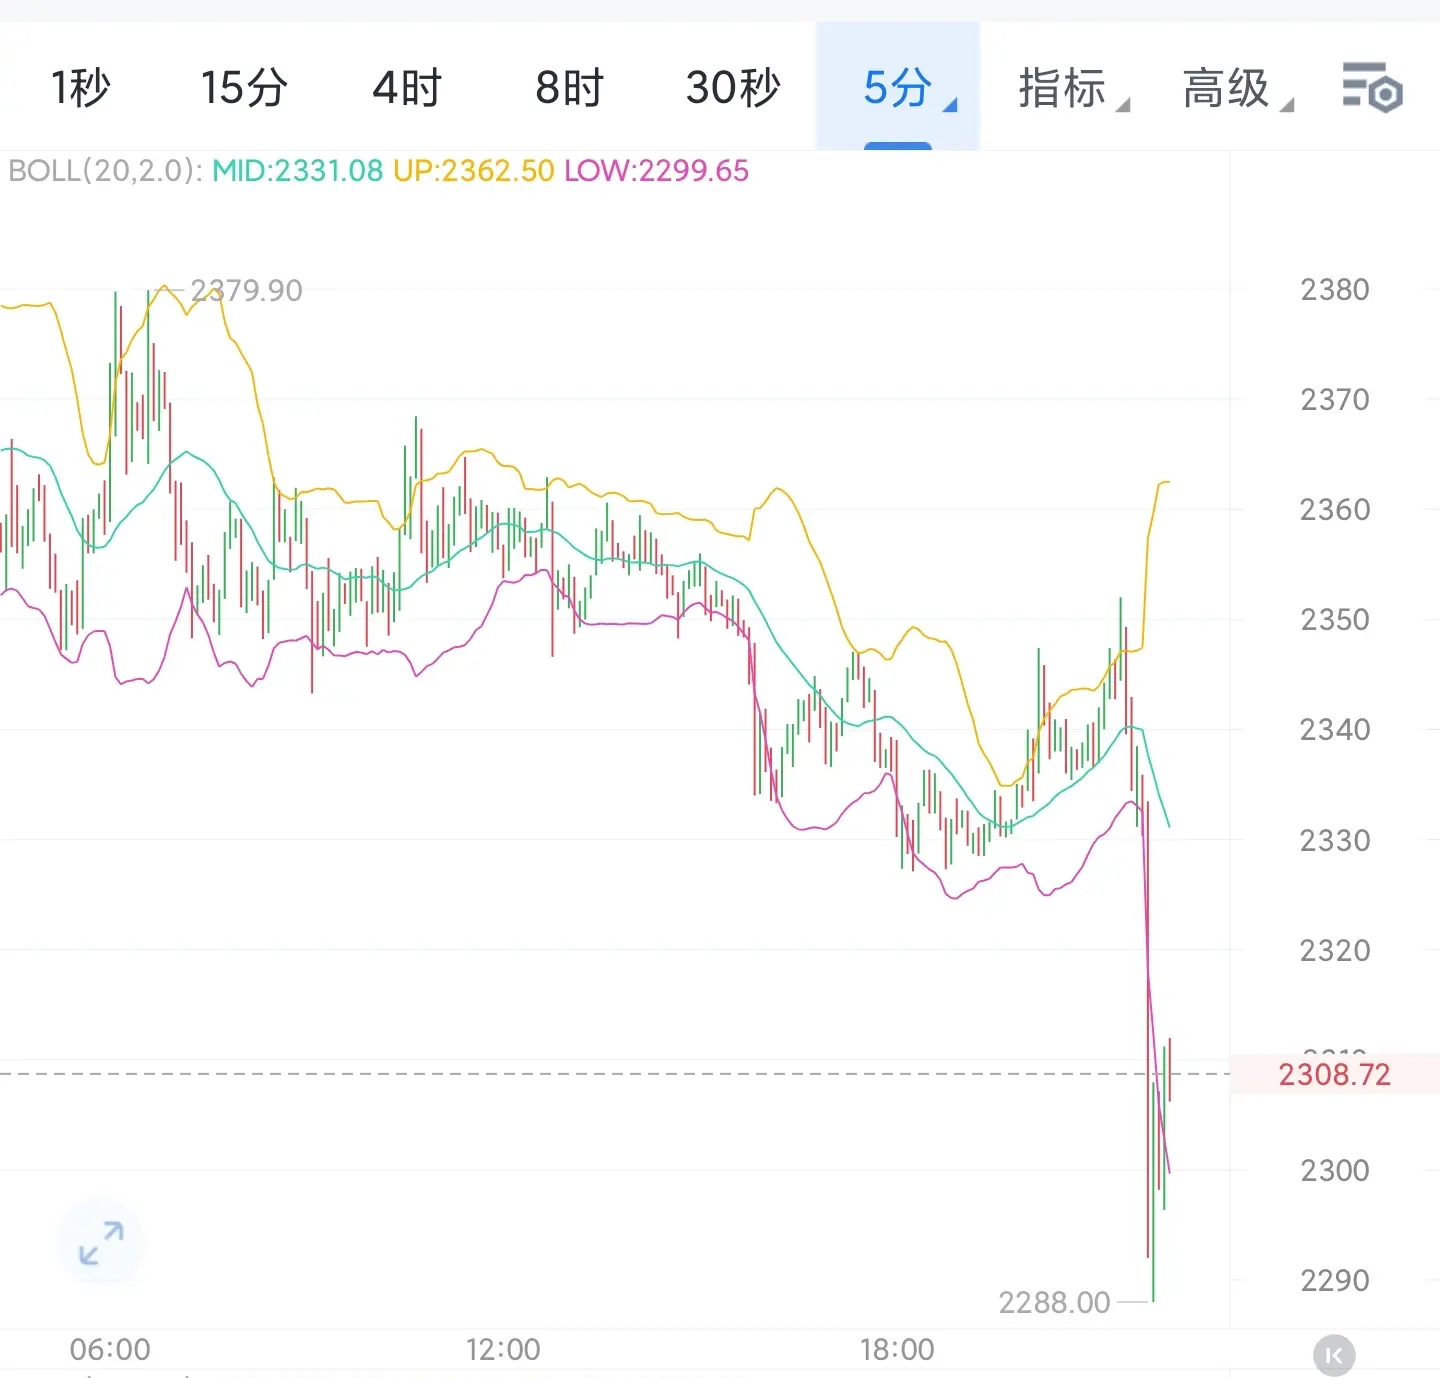Tap the 2360 price axis label
This screenshot has height=1378, width=1440.
click(1334, 510)
